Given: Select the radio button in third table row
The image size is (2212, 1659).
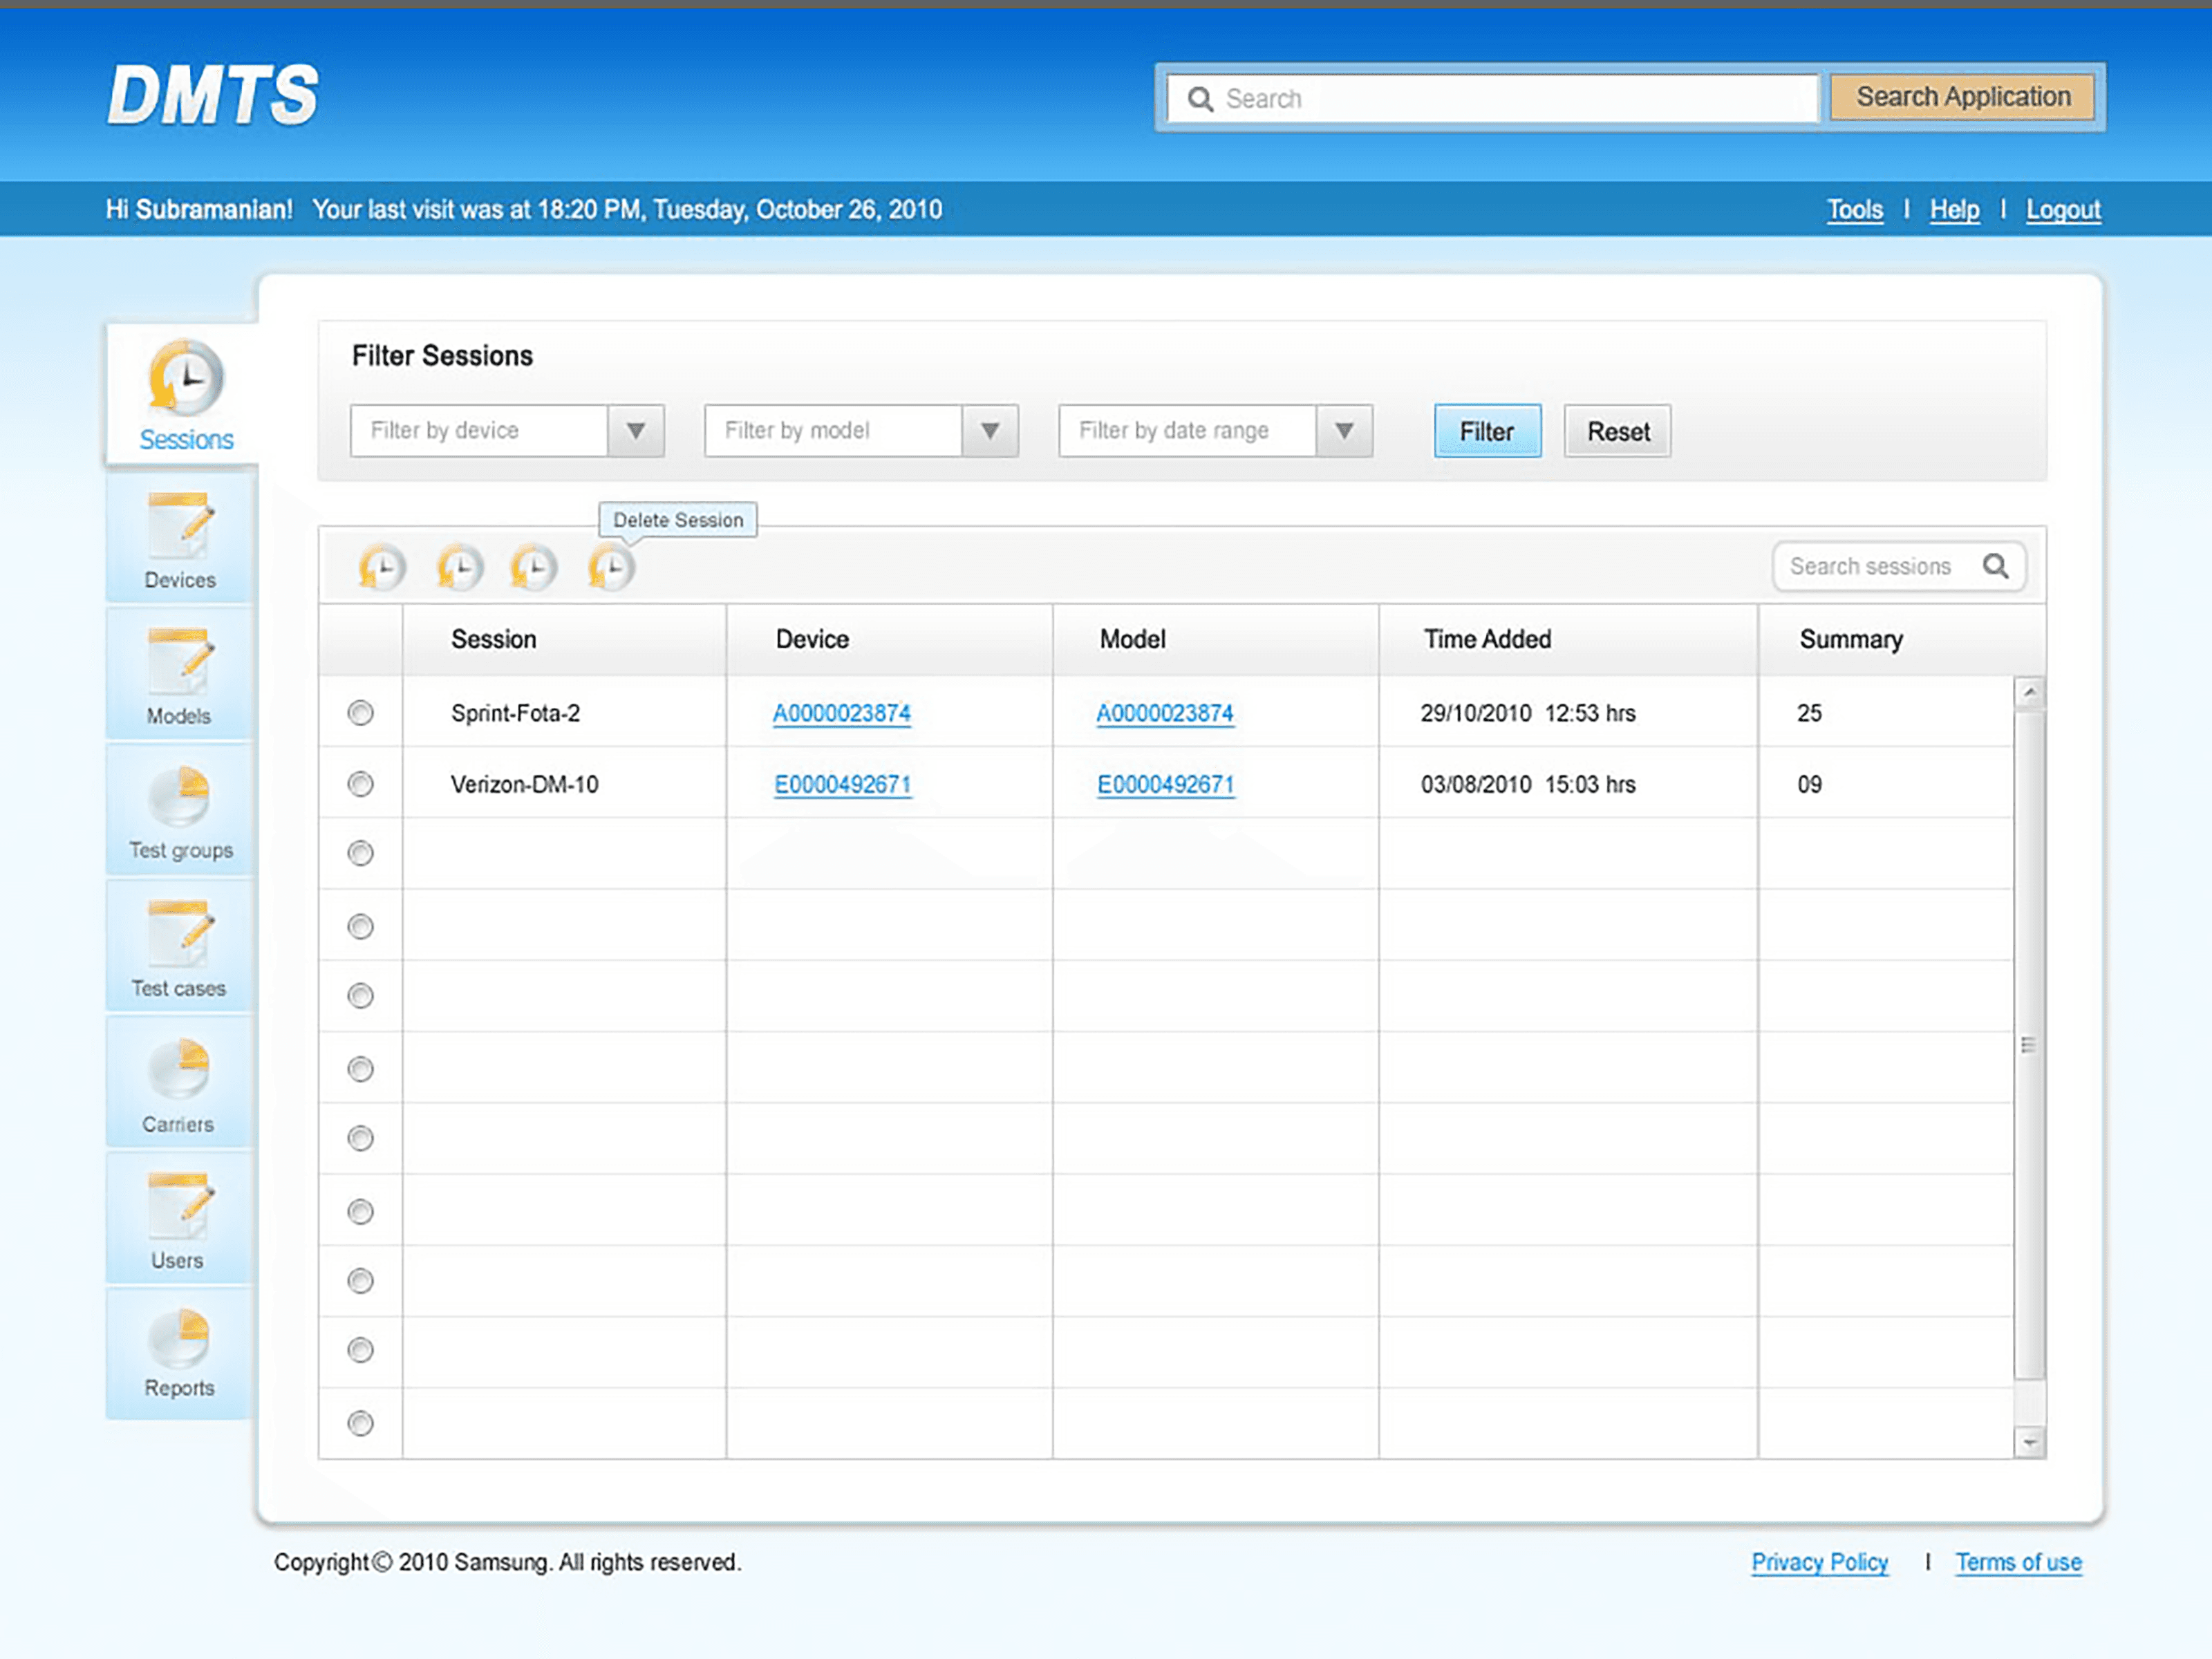Looking at the screenshot, I should tap(361, 853).
